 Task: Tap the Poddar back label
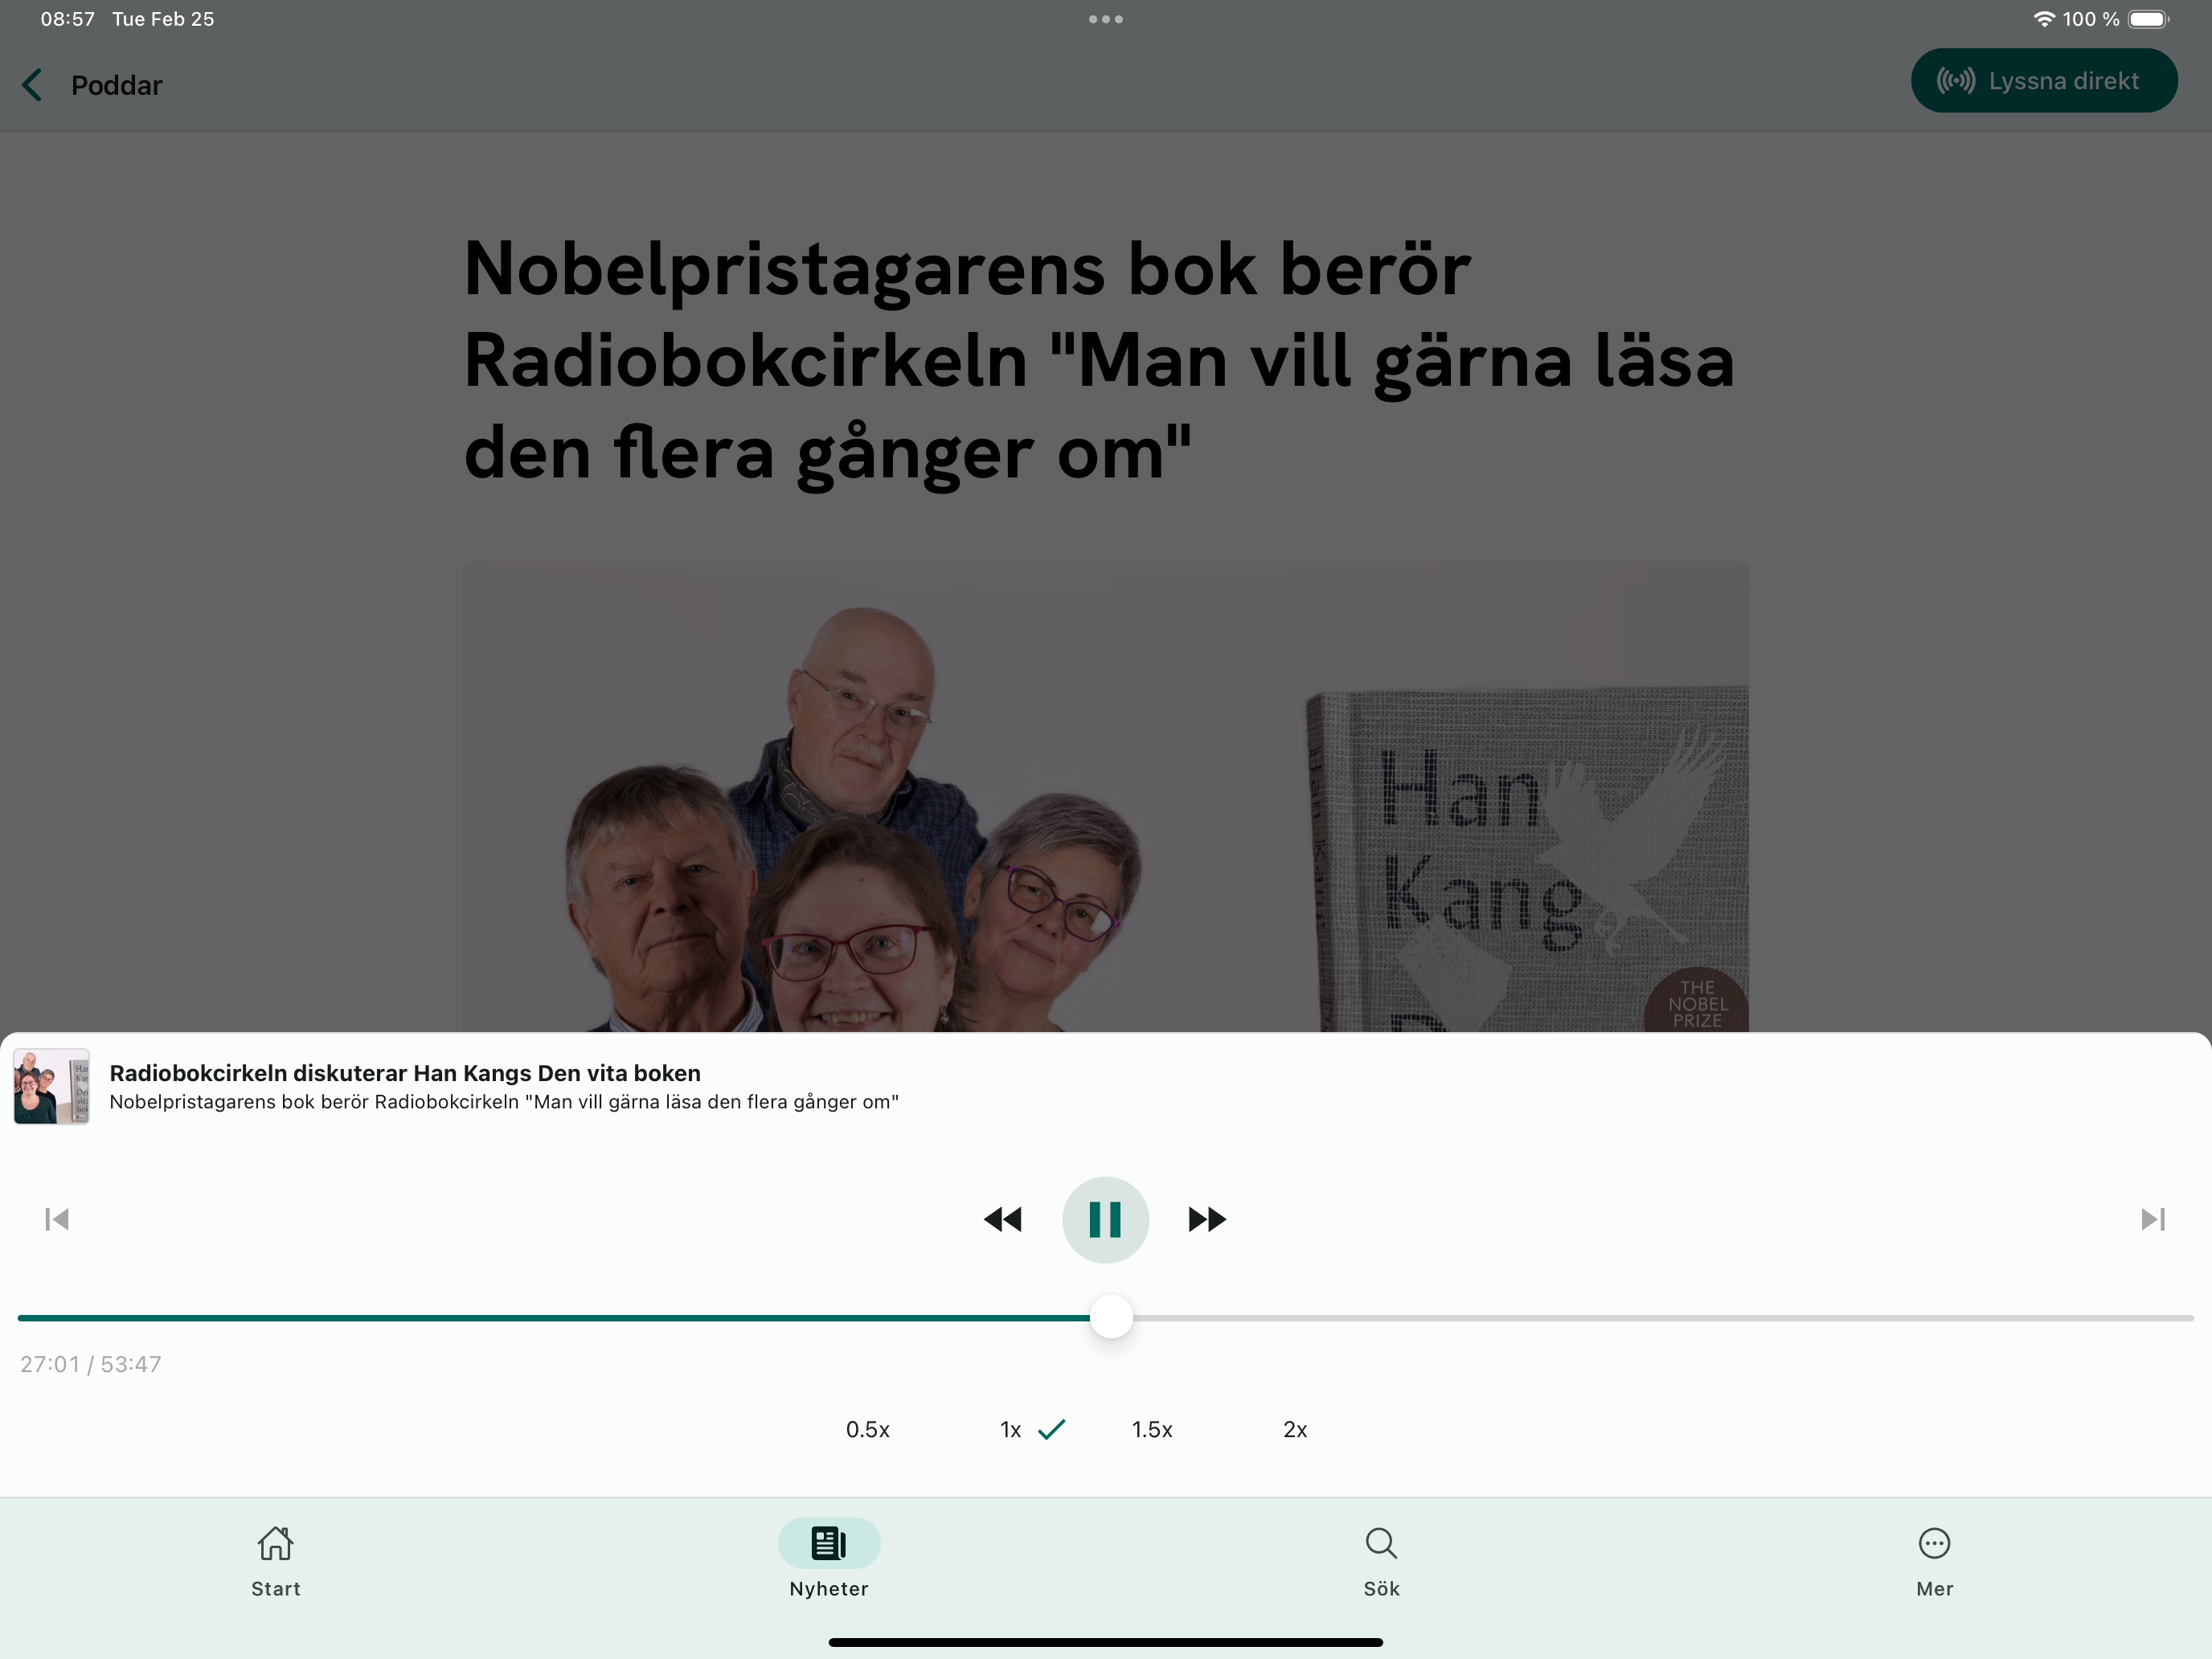point(116,85)
